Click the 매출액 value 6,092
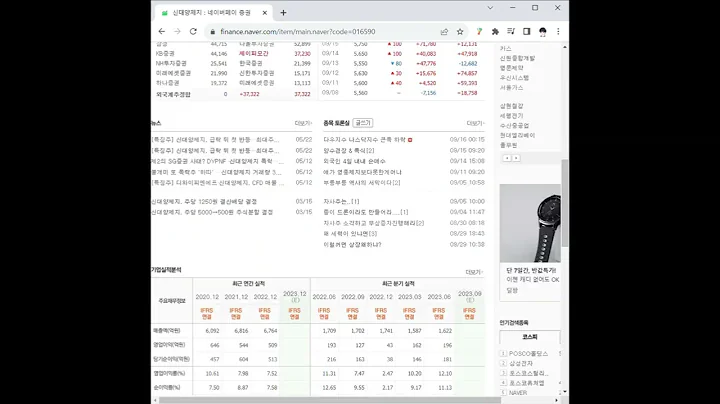The height and width of the screenshot is (404, 720). pyautogui.click(x=212, y=331)
